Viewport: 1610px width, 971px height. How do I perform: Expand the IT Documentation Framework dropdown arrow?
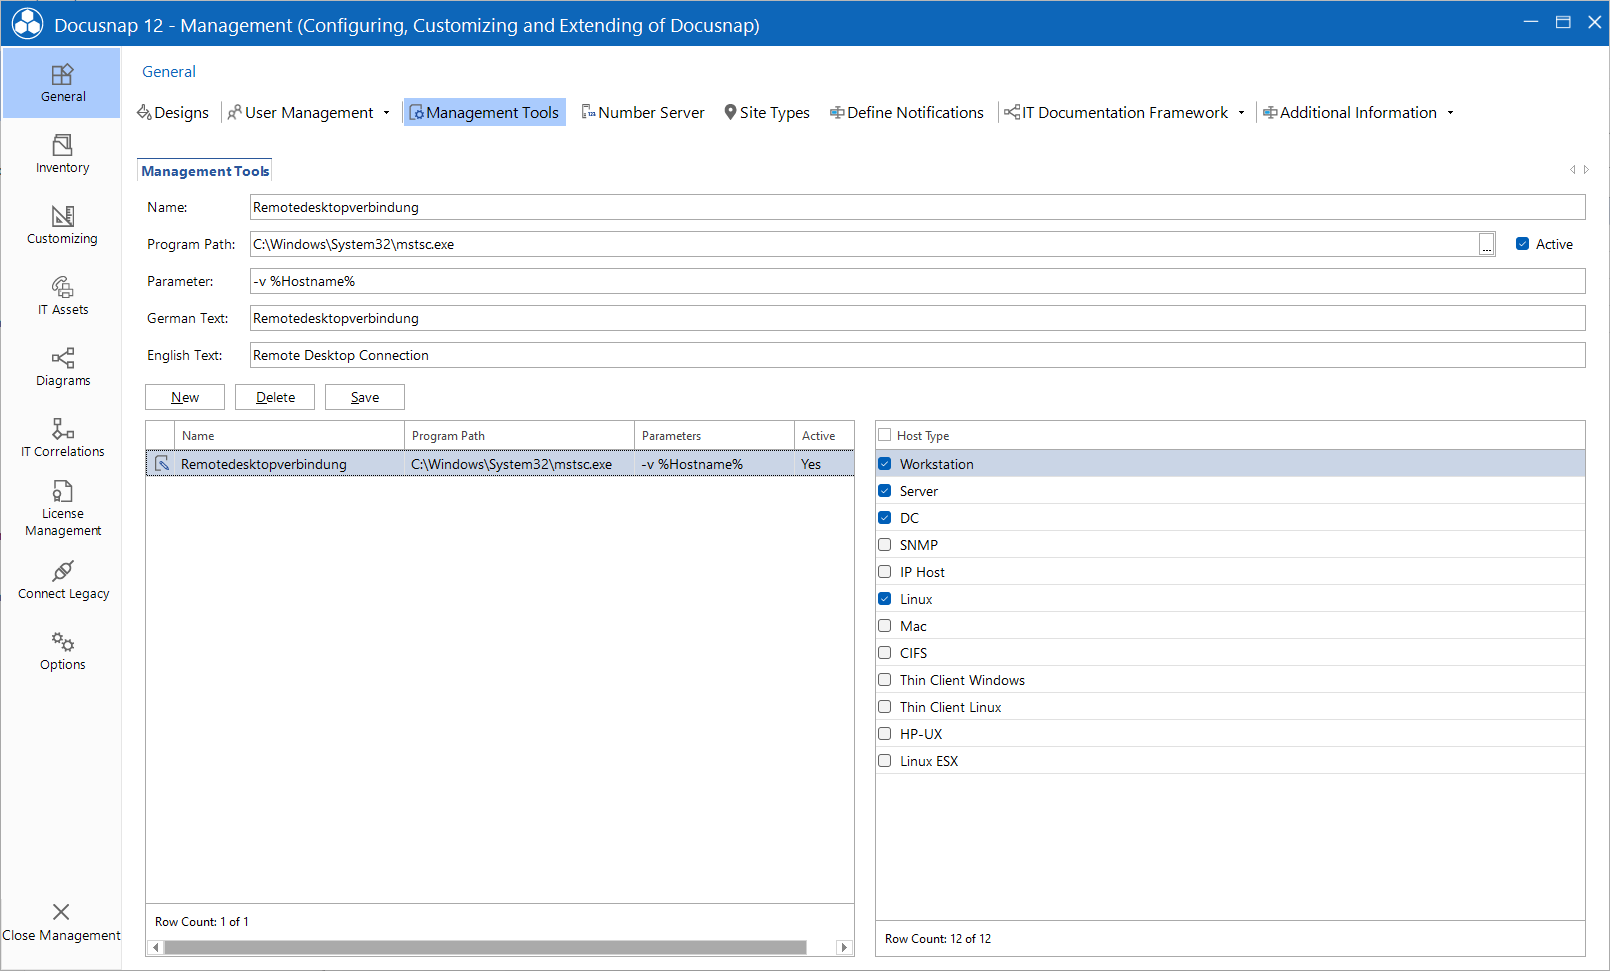(1241, 113)
